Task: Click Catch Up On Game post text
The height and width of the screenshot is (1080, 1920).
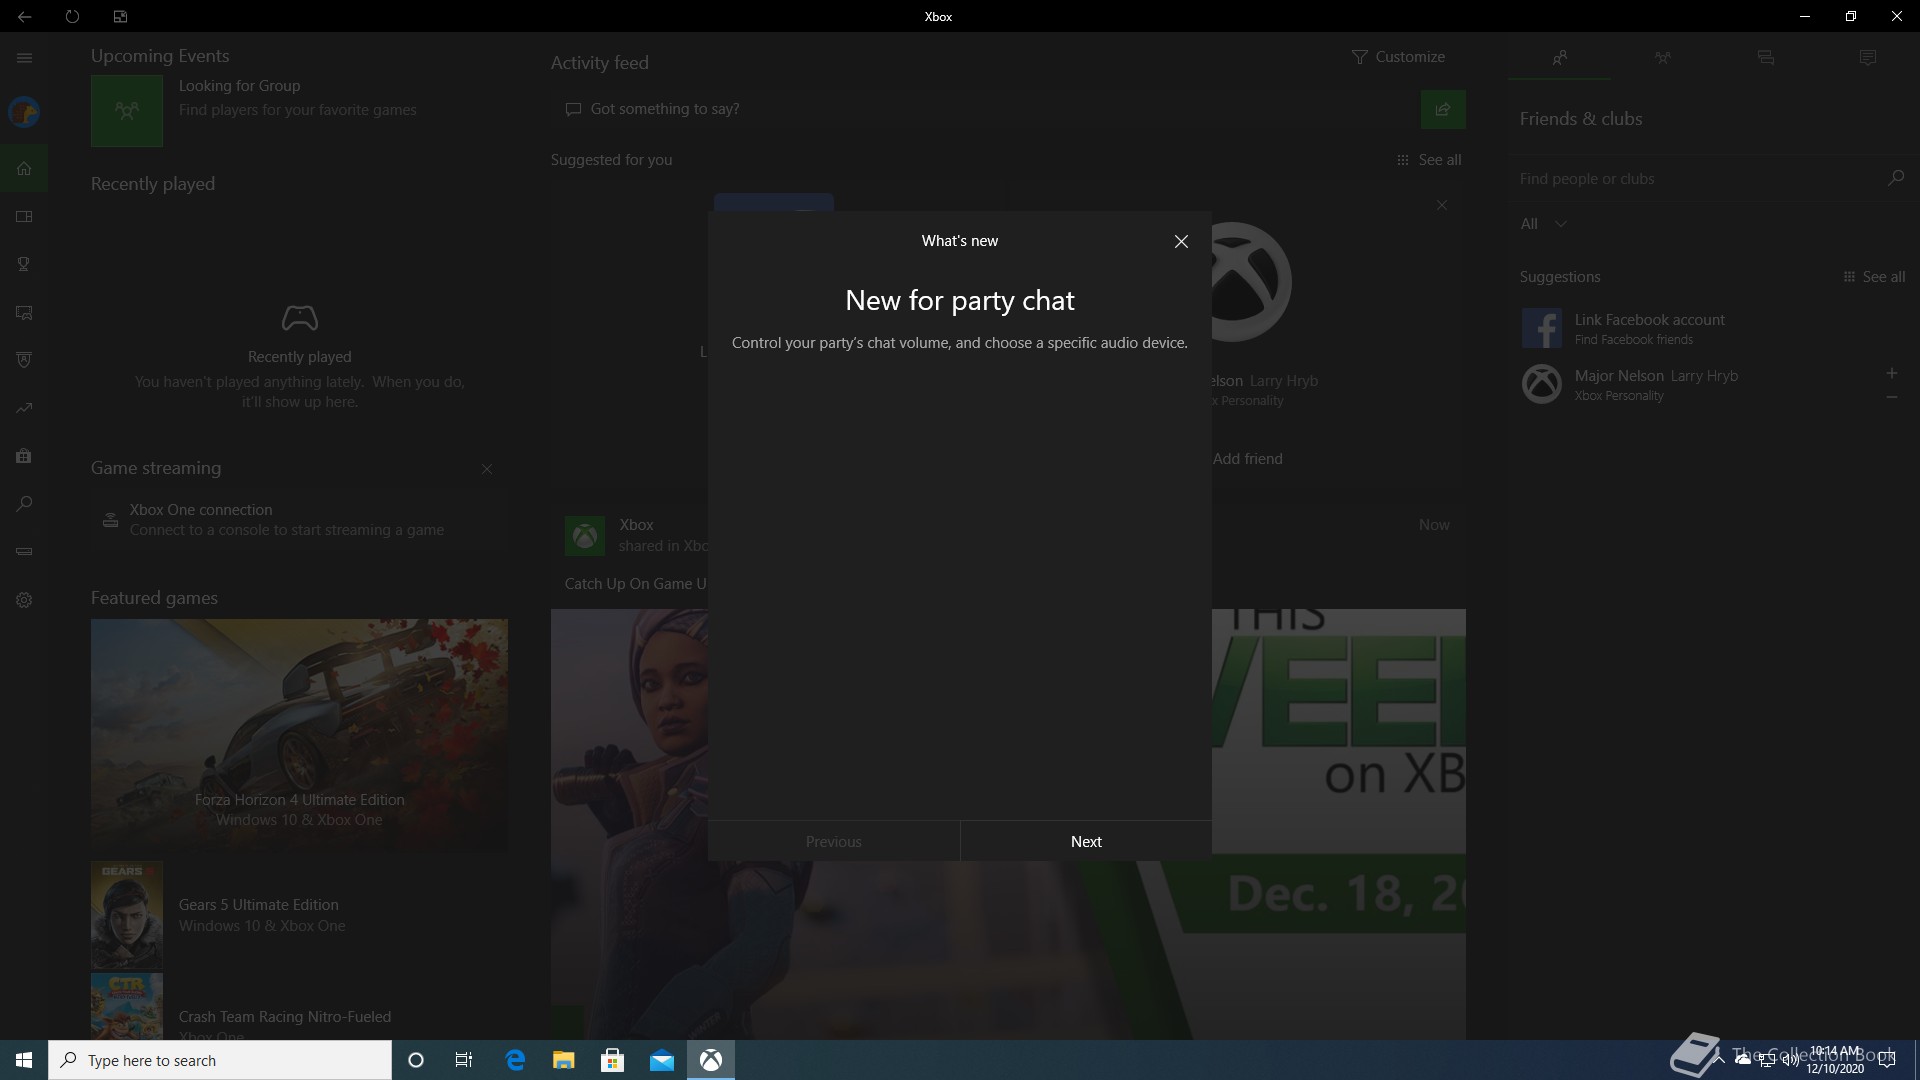Action: pyautogui.click(x=636, y=584)
